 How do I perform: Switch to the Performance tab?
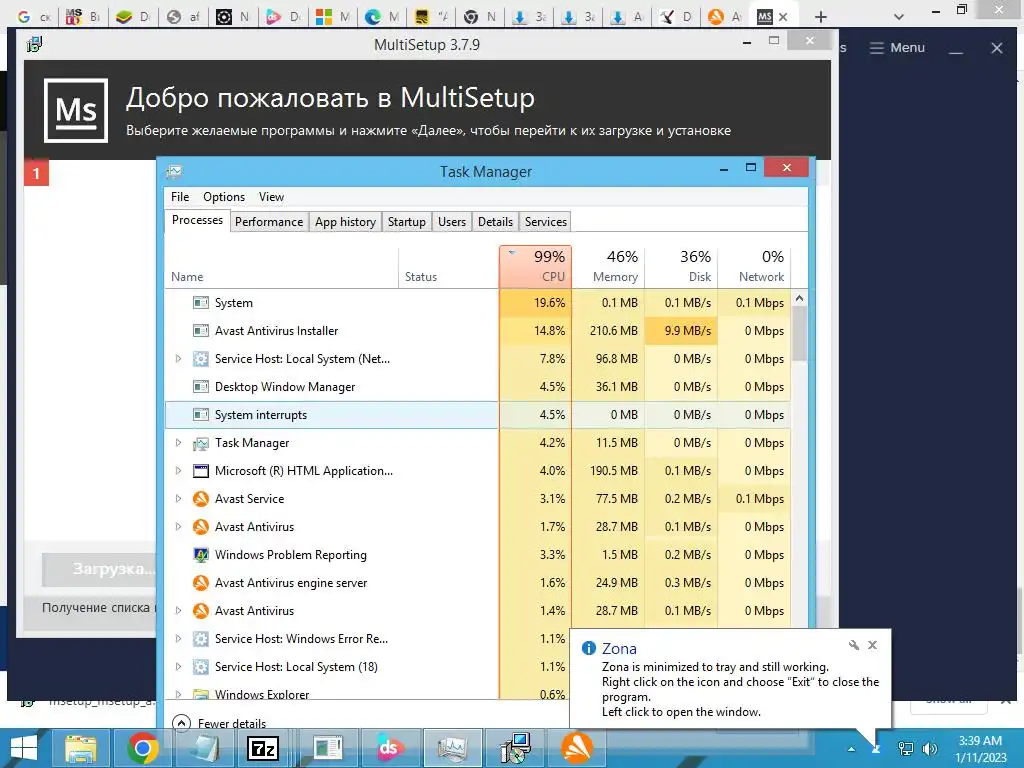click(x=268, y=222)
